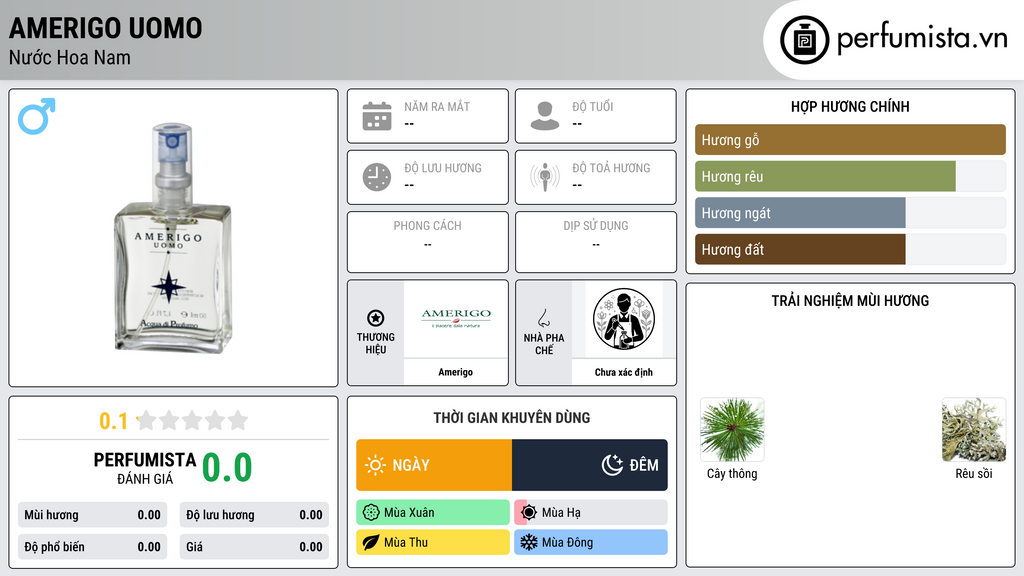1024x576 pixels.
Task: Click the perfumista.vn perfume bottle logo icon
Action: pyautogui.click(x=804, y=40)
